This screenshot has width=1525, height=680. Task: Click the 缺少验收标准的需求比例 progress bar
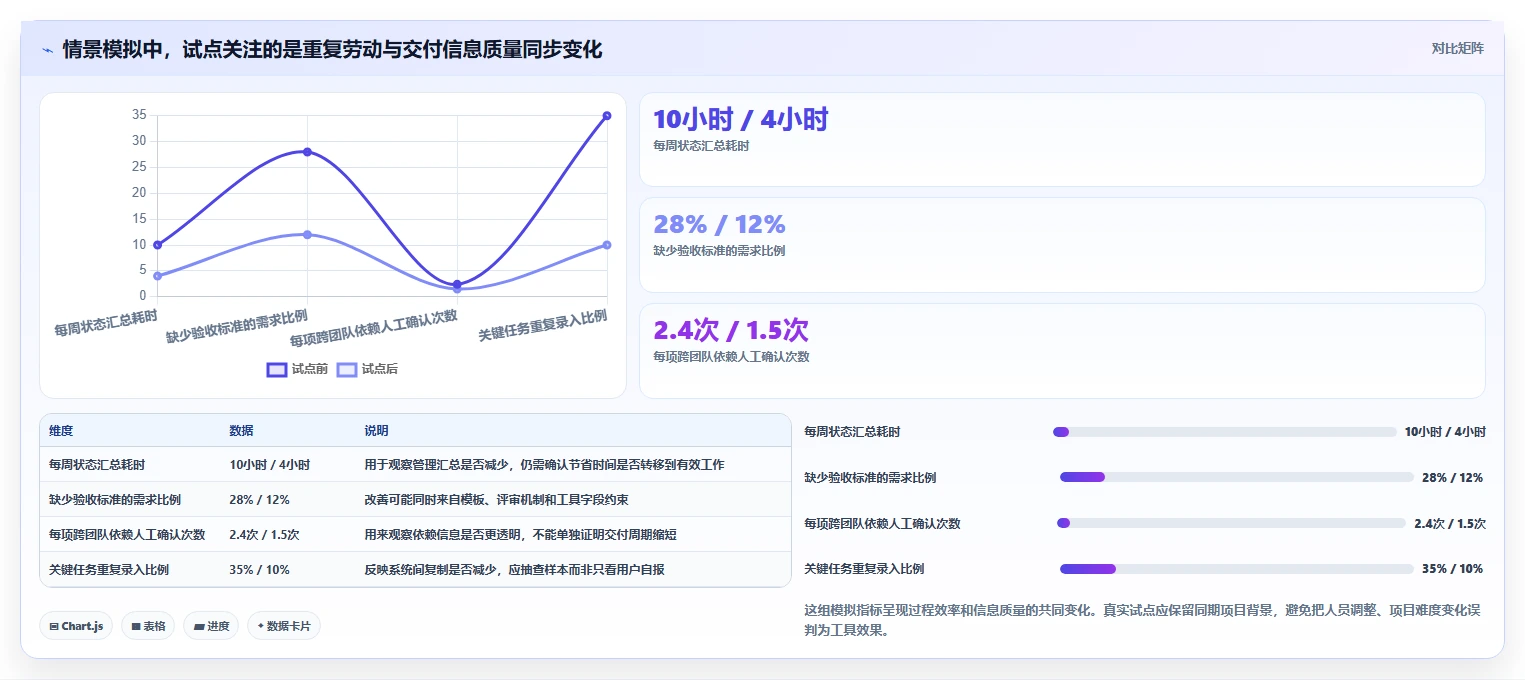point(1236,477)
